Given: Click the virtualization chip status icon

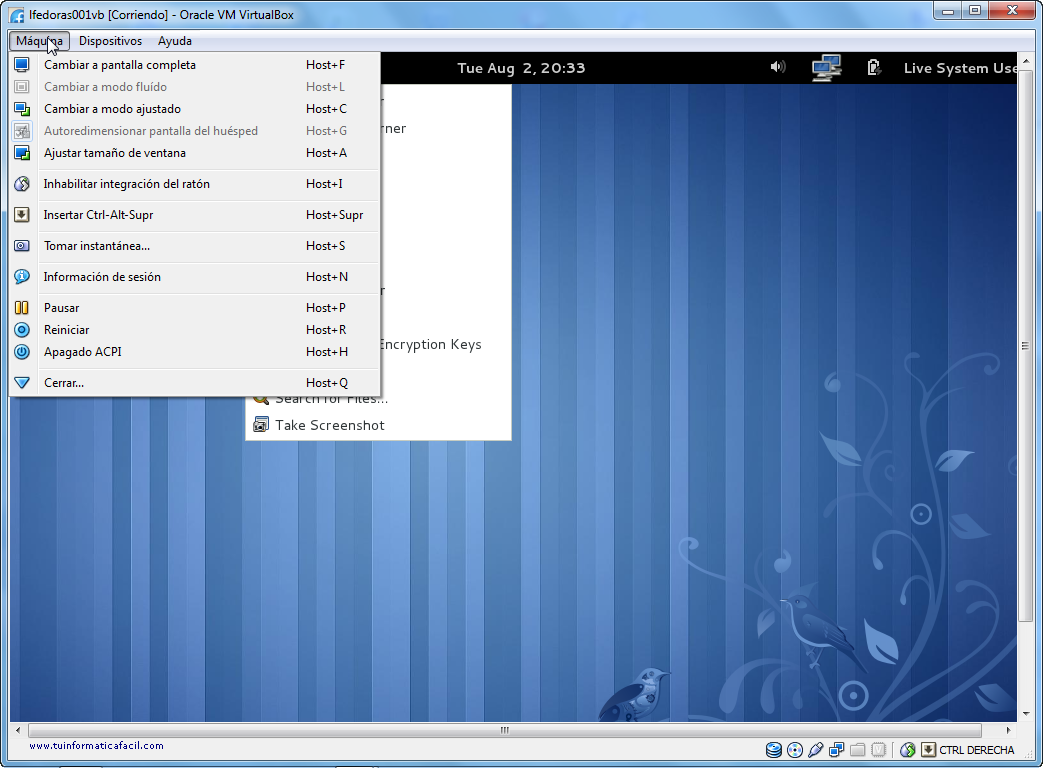Looking at the screenshot, I should click(879, 750).
